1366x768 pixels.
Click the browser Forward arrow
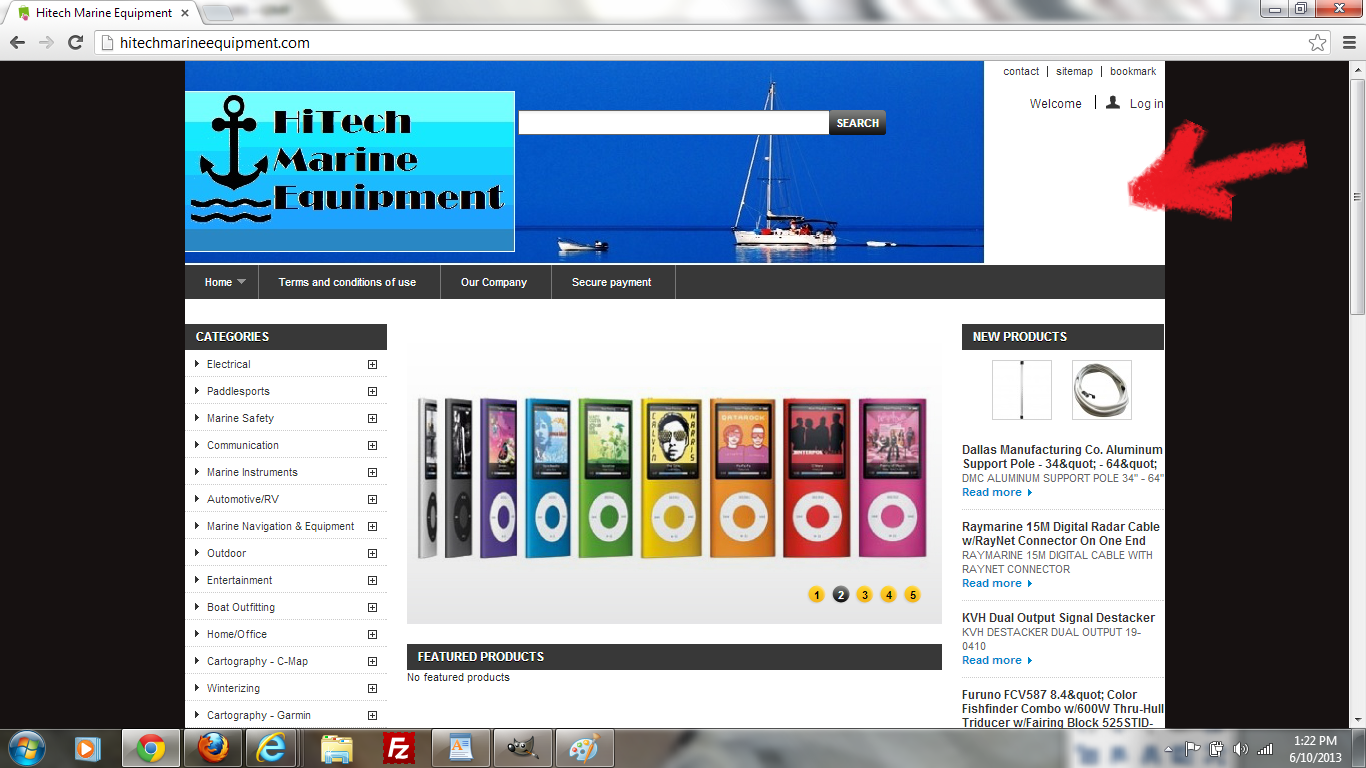tap(46, 43)
